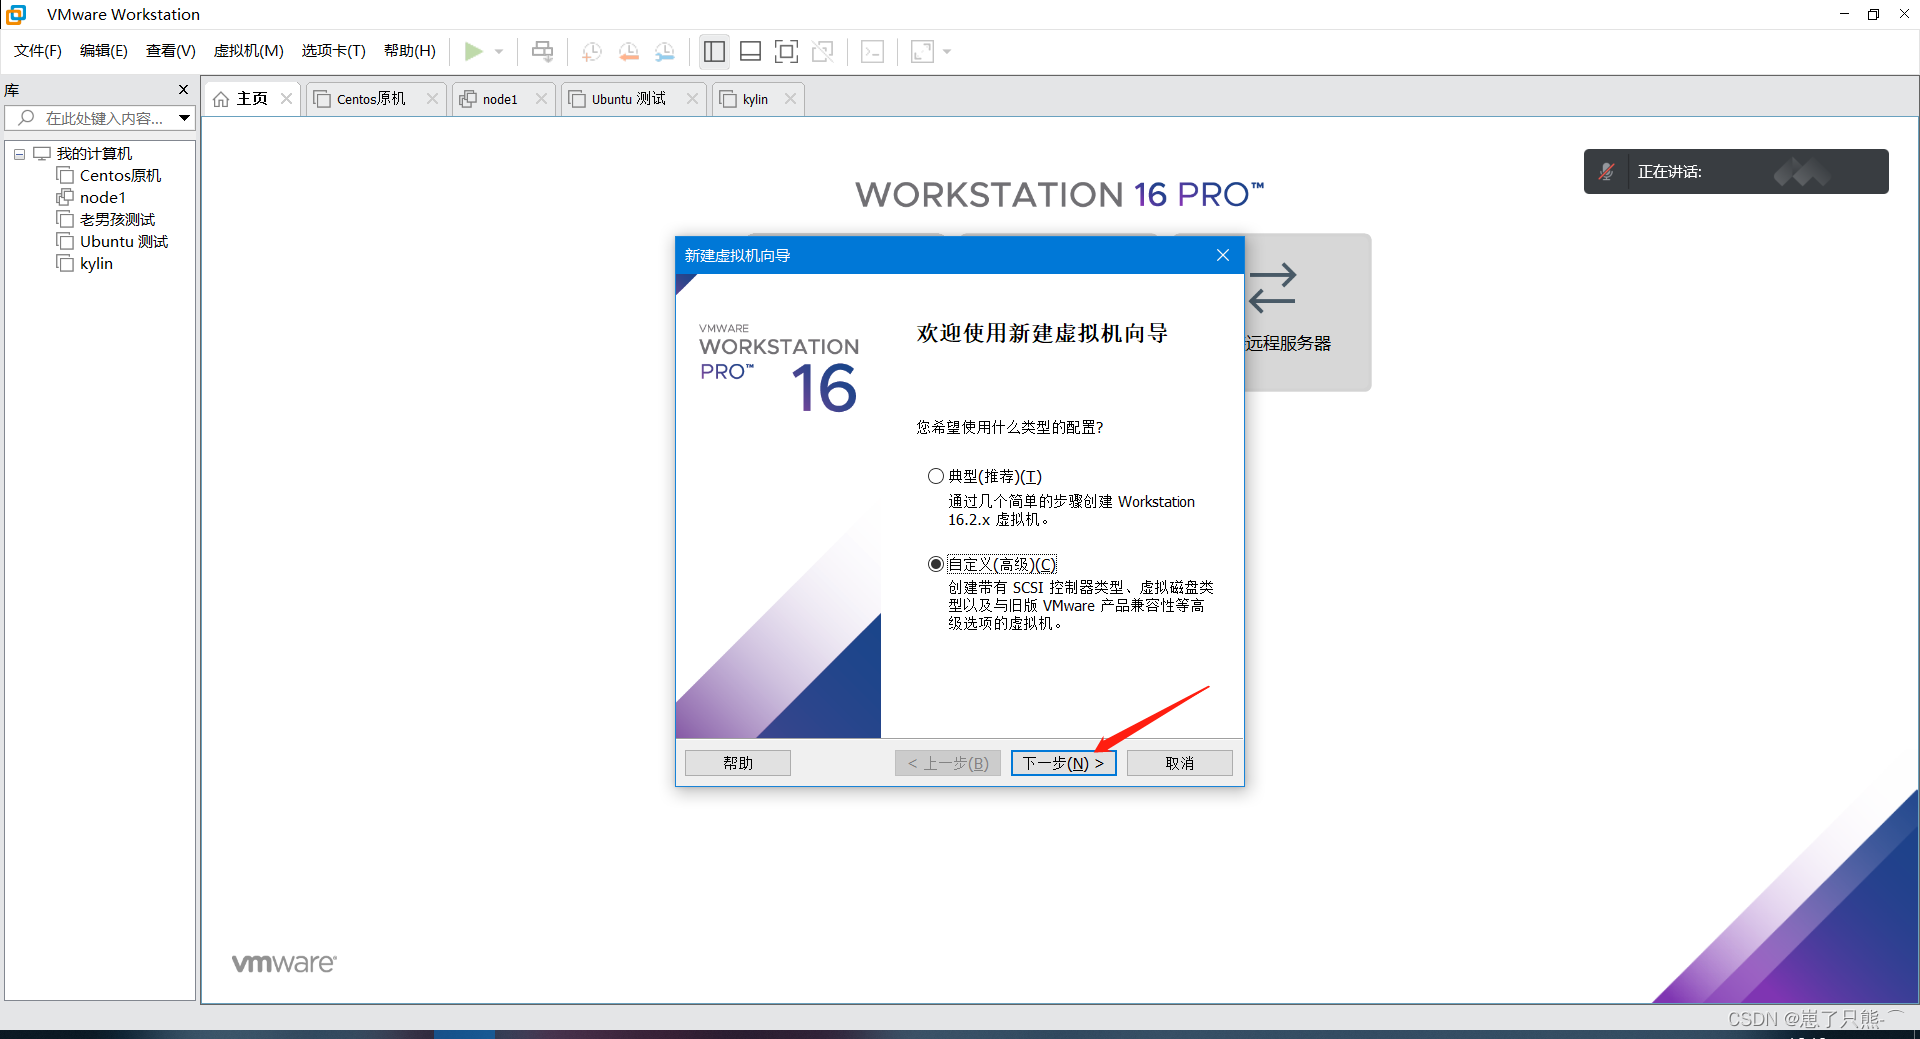Click the take snapshot toolbar icon
The height and width of the screenshot is (1039, 1920).
[x=592, y=51]
